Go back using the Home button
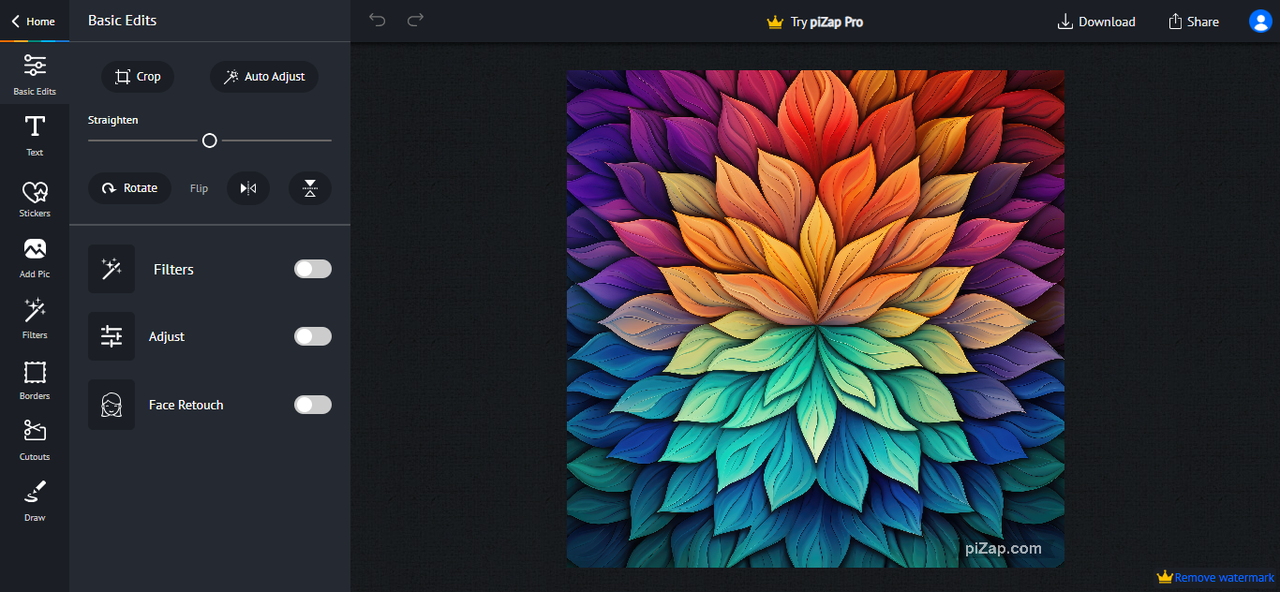The height and width of the screenshot is (592, 1280). pyautogui.click(x=33, y=21)
